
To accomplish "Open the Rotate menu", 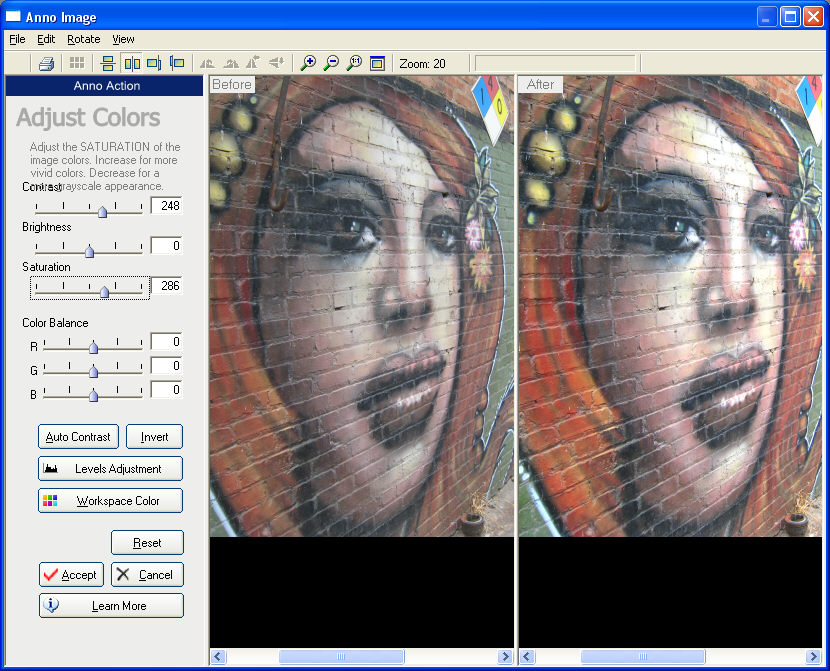I will (x=84, y=39).
